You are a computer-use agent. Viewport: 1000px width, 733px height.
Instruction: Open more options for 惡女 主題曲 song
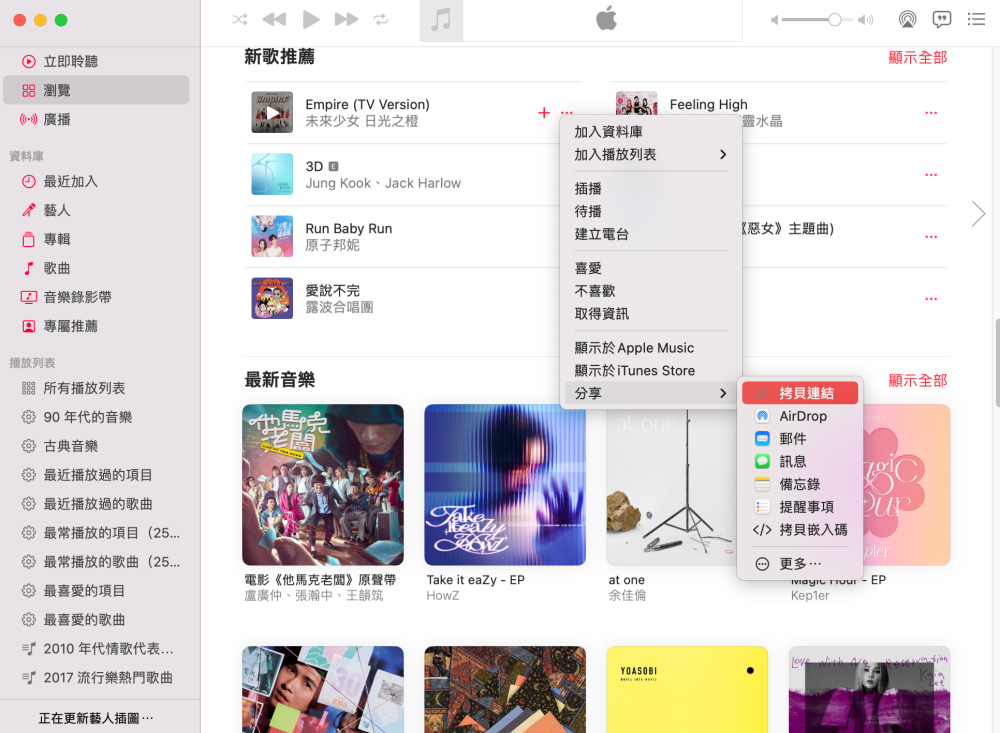[x=931, y=237]
